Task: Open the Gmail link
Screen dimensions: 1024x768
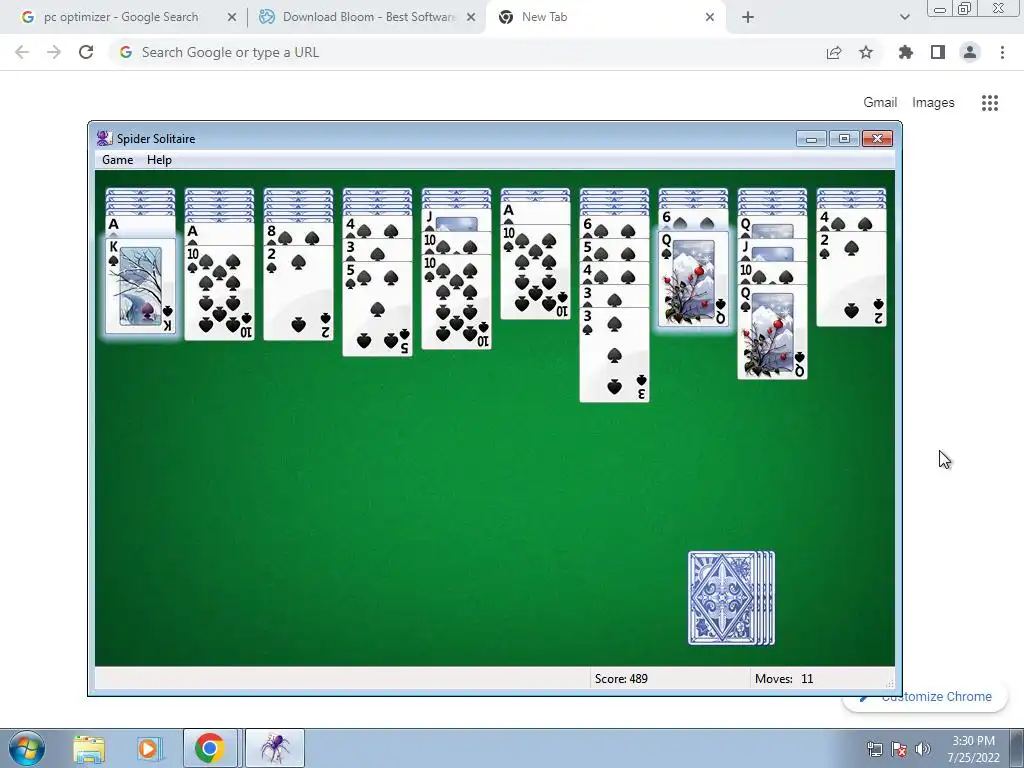Action: coord(880,103)
